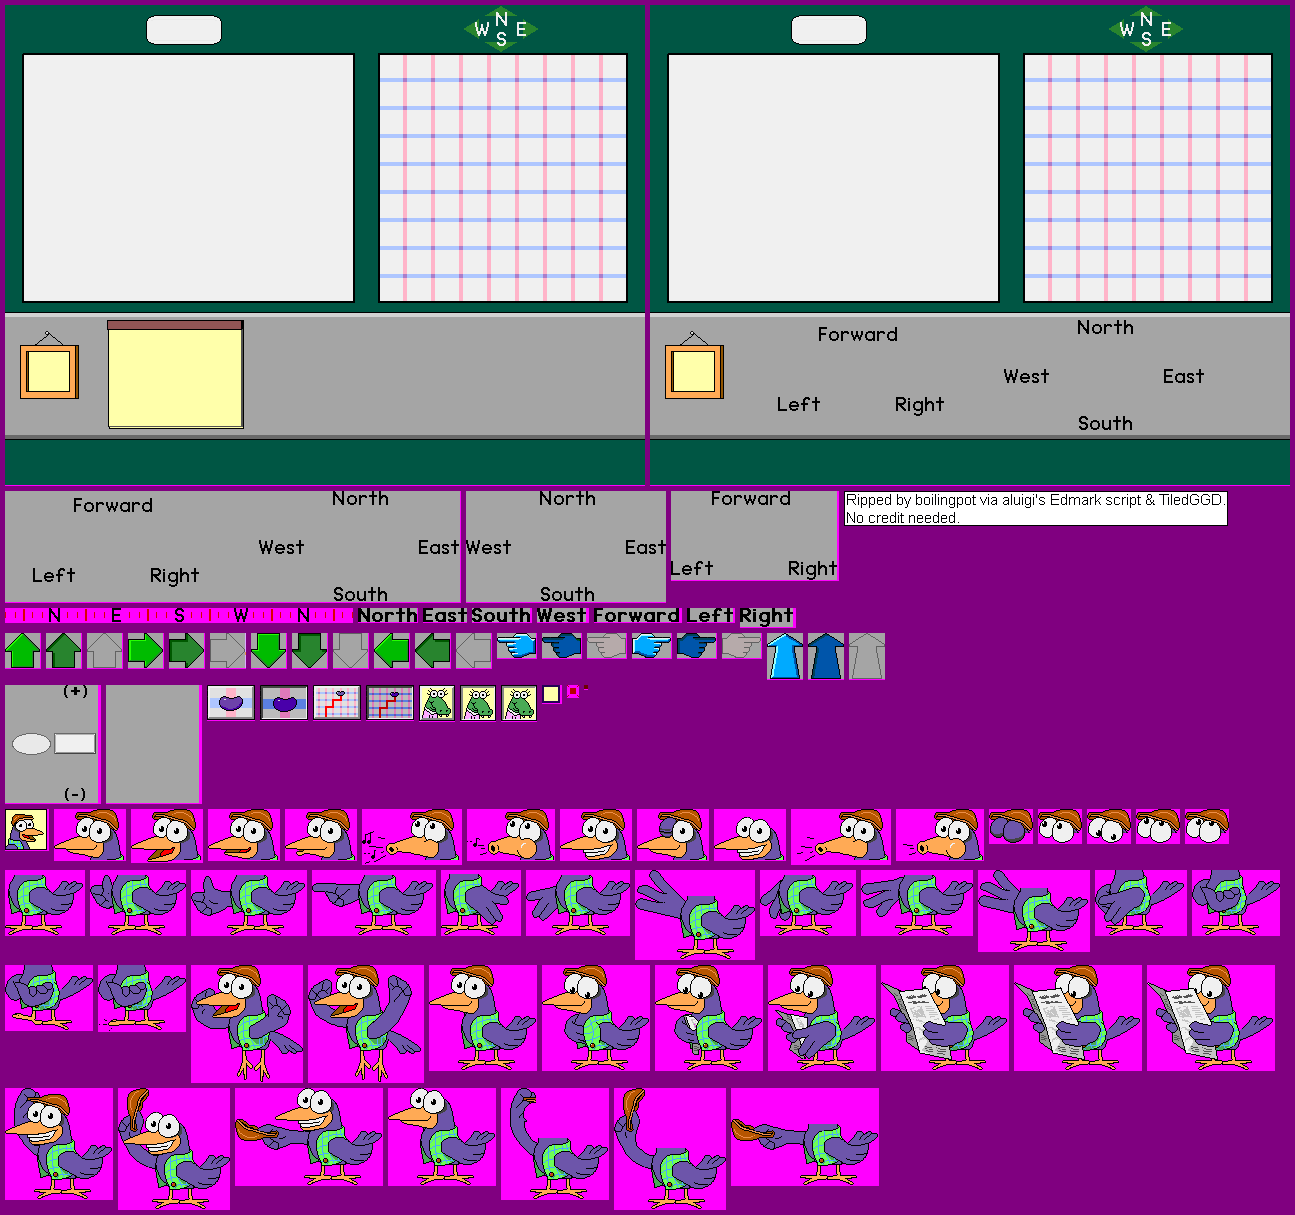Click the bright green right arrow
Image resolution: width=1295 pixels, height=1215 pixels.
coord(145,651)
